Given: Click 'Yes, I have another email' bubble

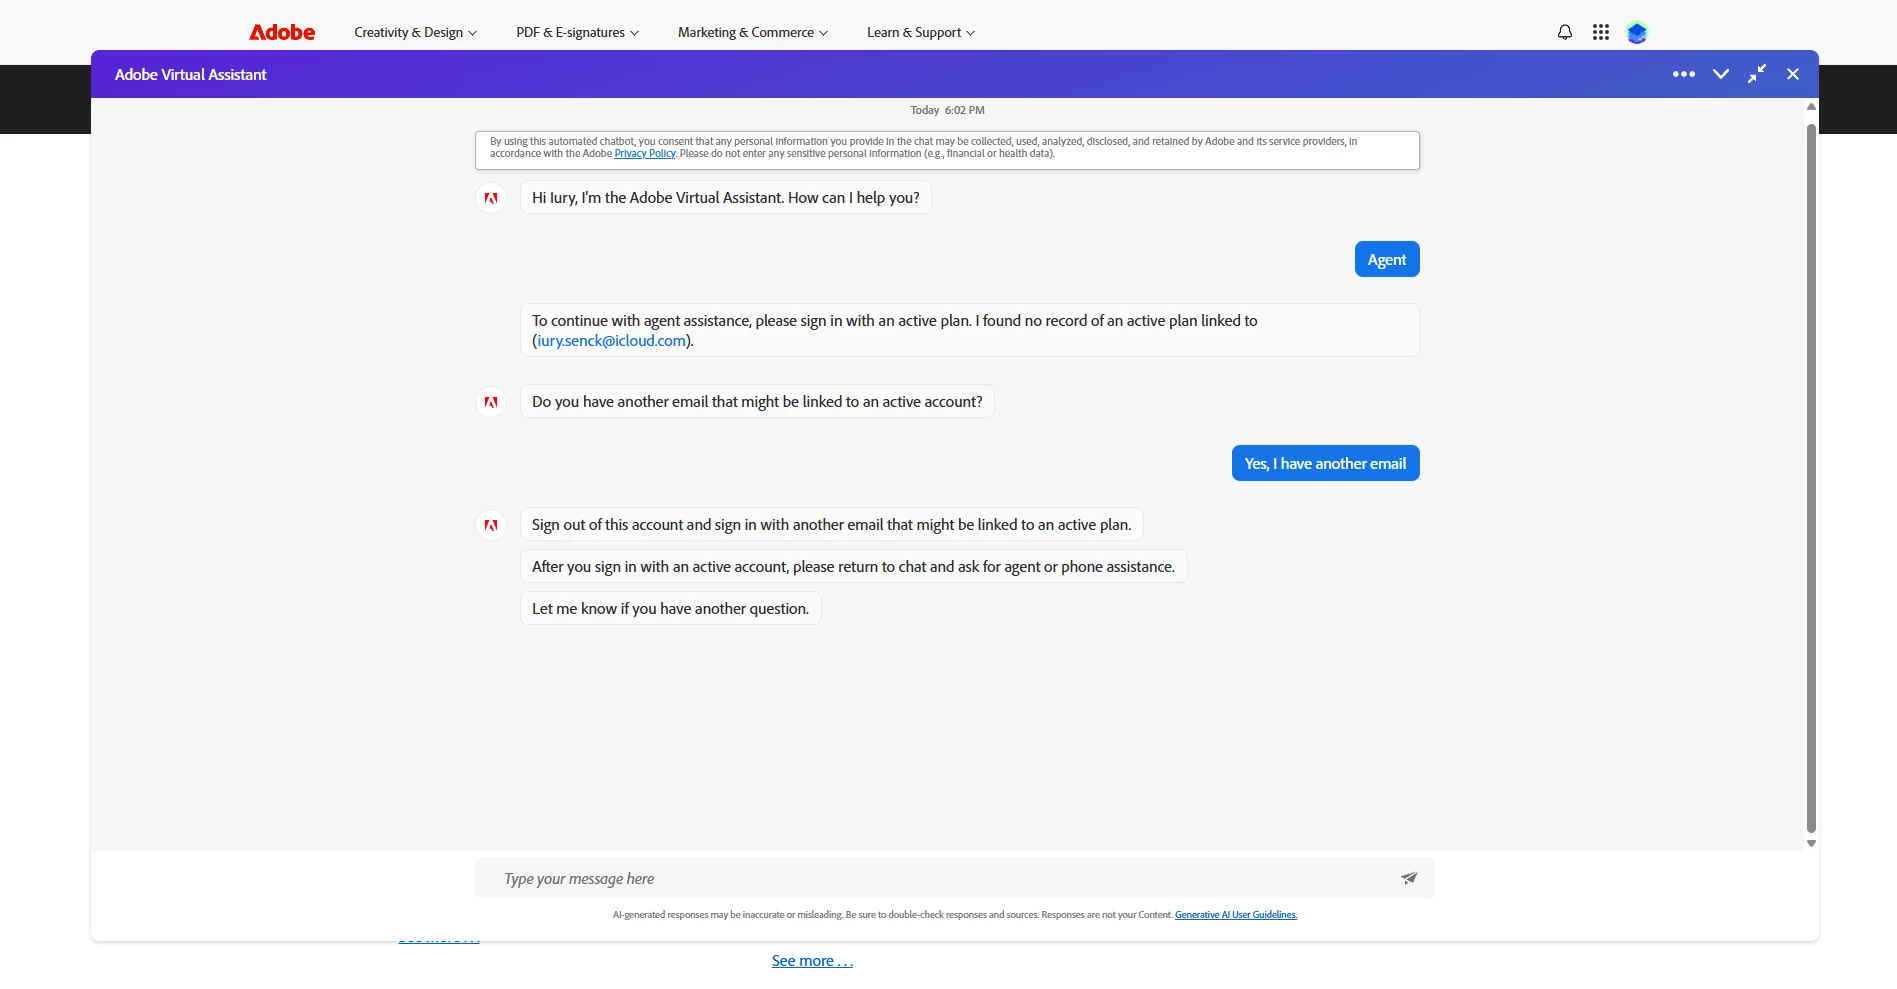Looking at the screenshot, I should click(1325, 463).
